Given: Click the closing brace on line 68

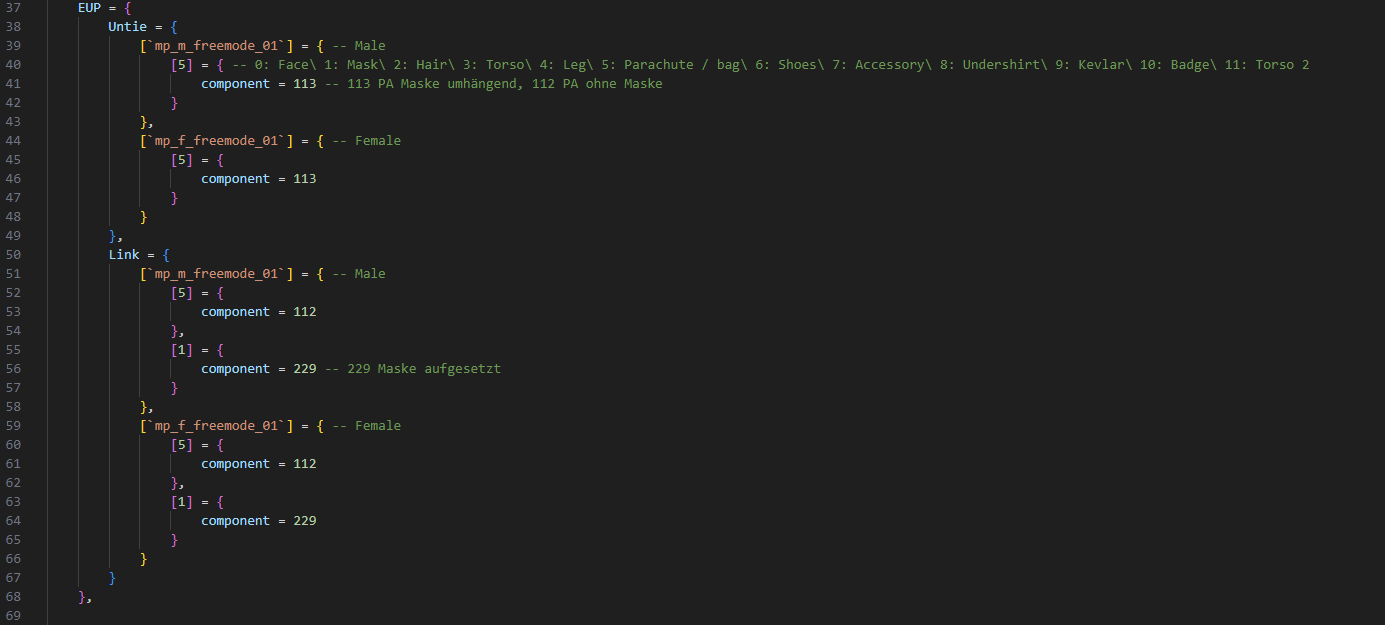Looking at the screenshot, I should click(83, 597).
